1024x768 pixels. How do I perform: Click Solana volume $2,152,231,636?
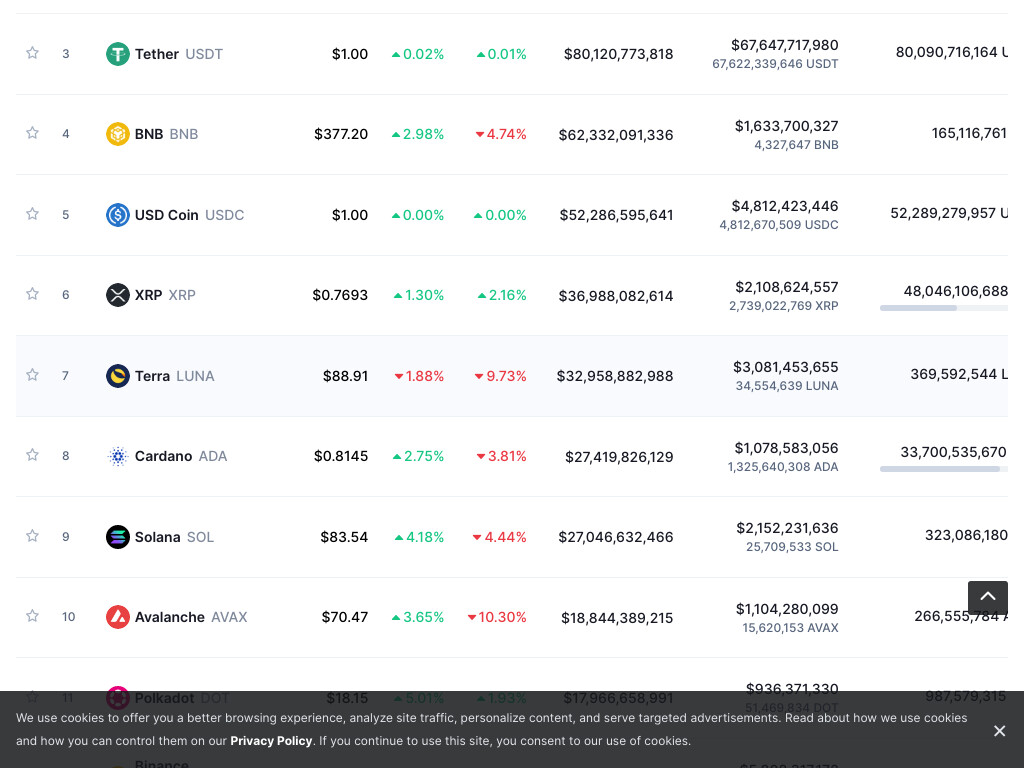[x=787, y=528]
